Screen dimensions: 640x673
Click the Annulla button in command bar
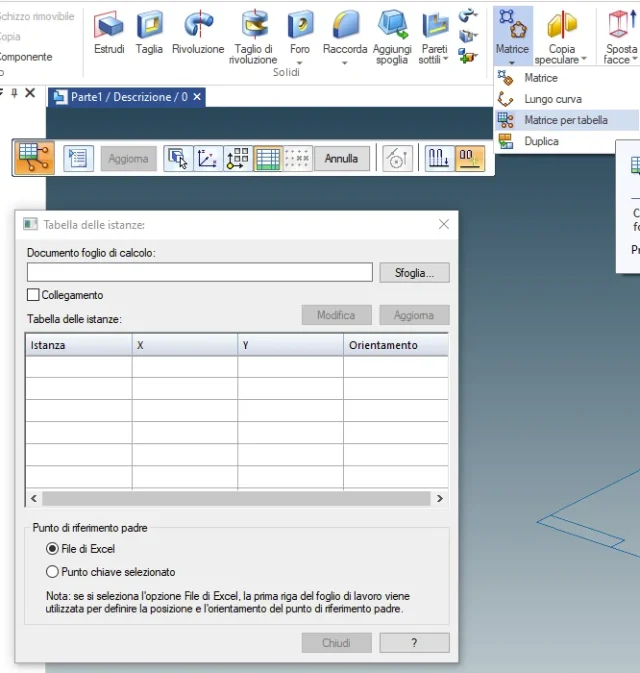pyautogui.click(x=341, y=159)
